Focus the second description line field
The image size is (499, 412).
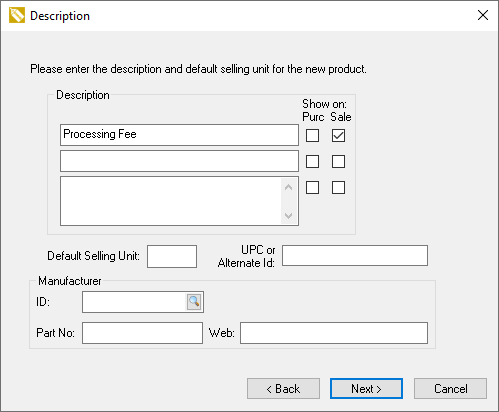click(179, 161)
